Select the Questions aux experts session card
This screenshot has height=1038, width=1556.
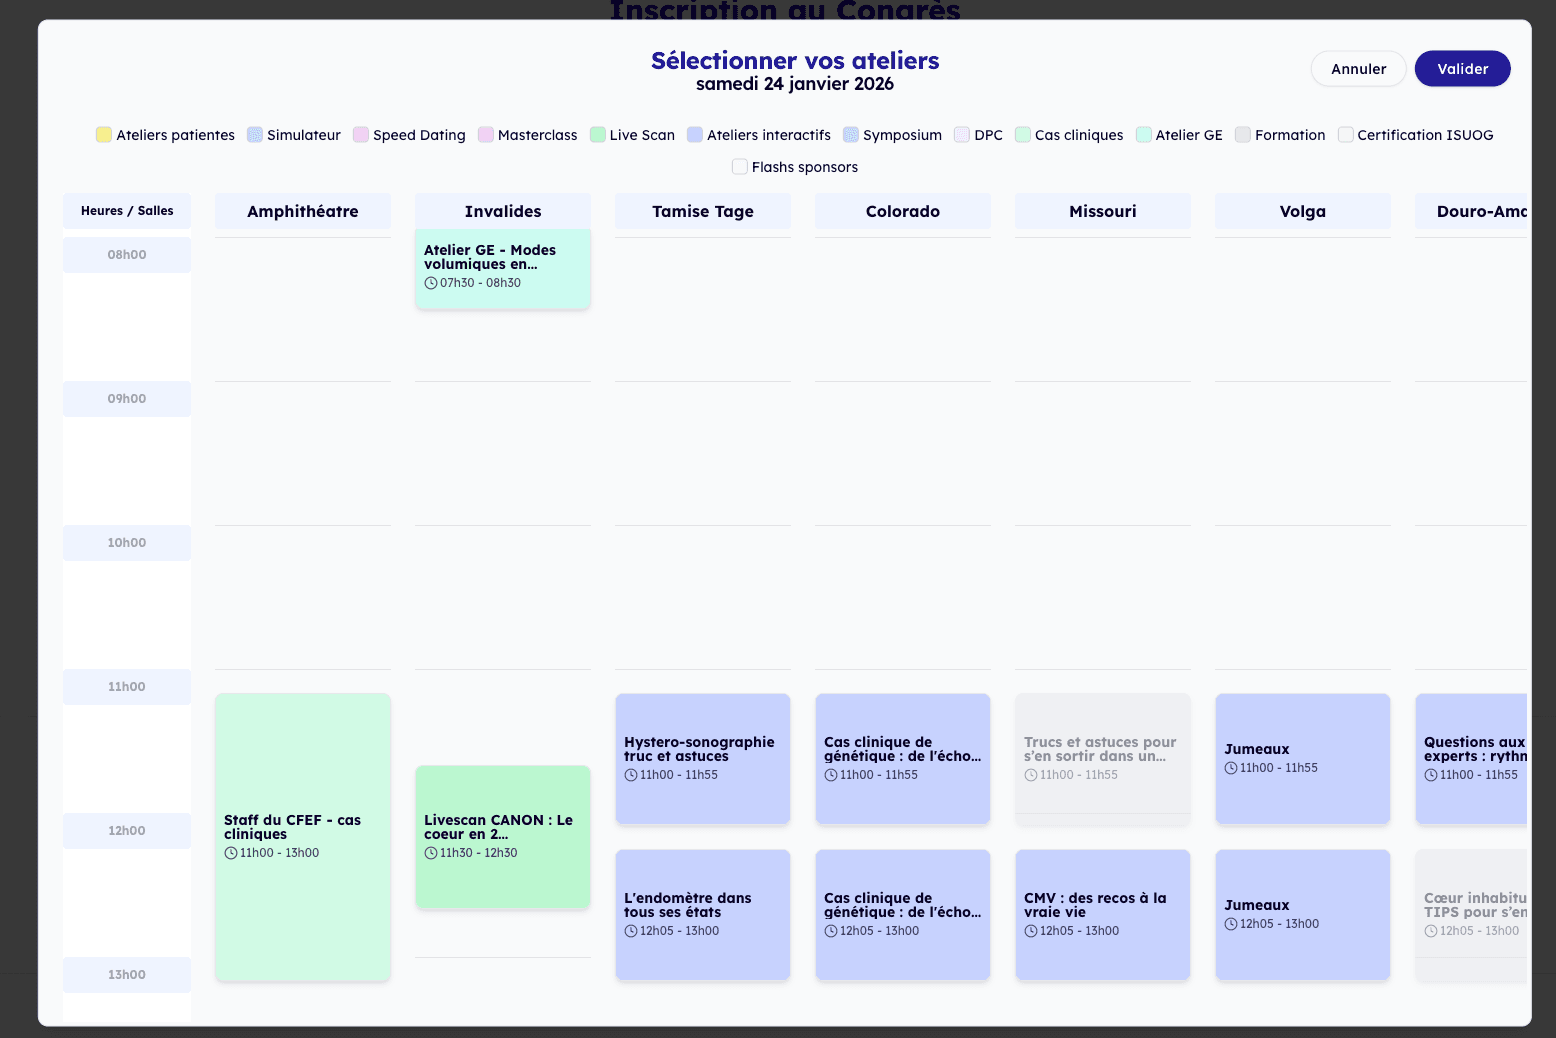tap(1471, 758)
